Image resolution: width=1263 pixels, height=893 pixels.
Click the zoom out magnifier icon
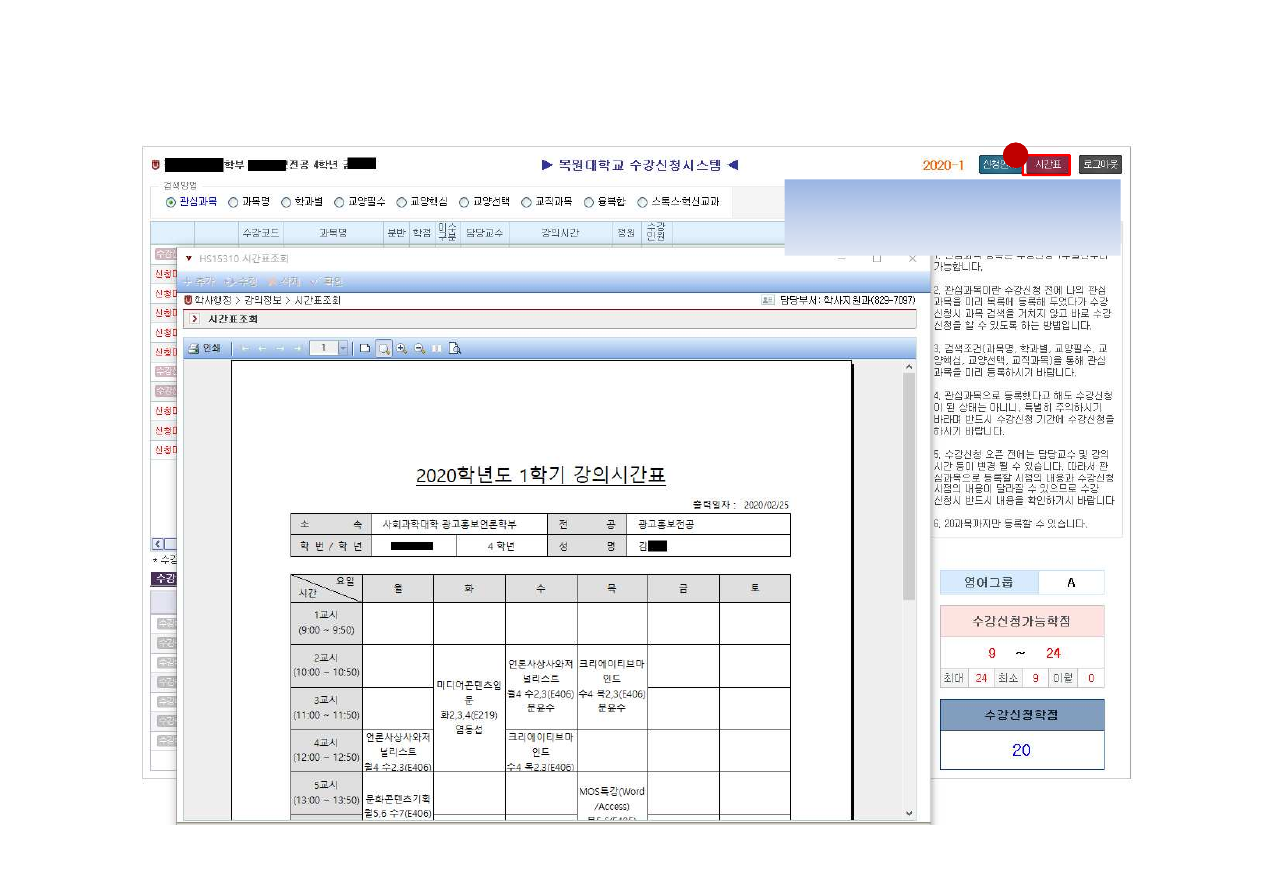[420, 348]
